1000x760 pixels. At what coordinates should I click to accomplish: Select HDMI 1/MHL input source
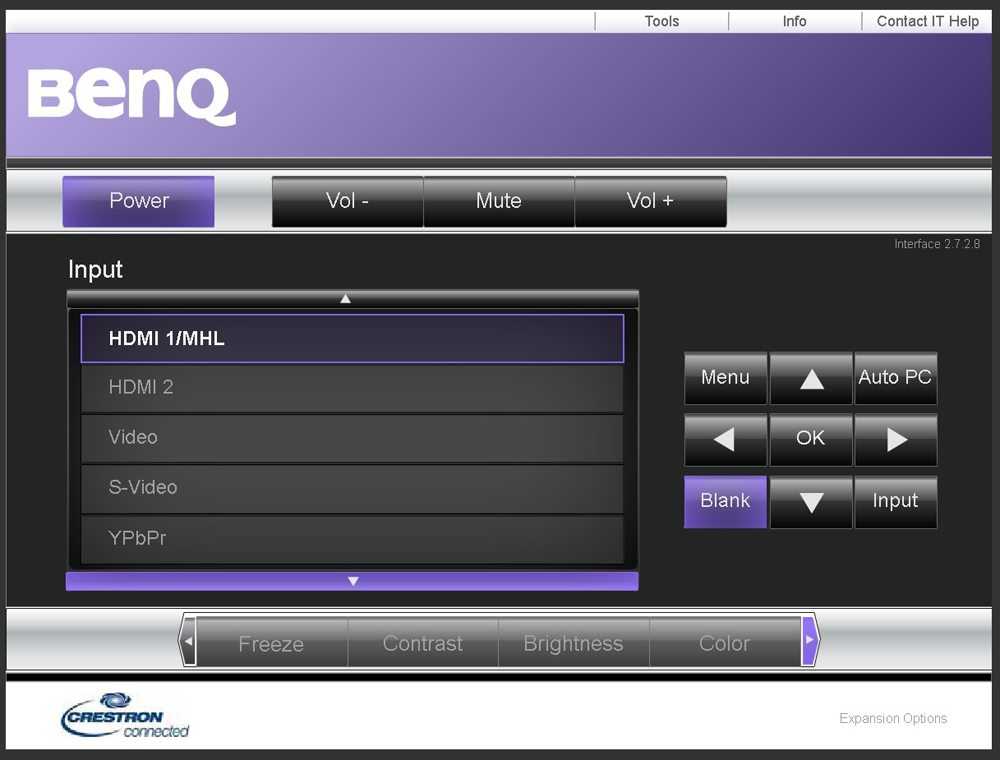352,339
